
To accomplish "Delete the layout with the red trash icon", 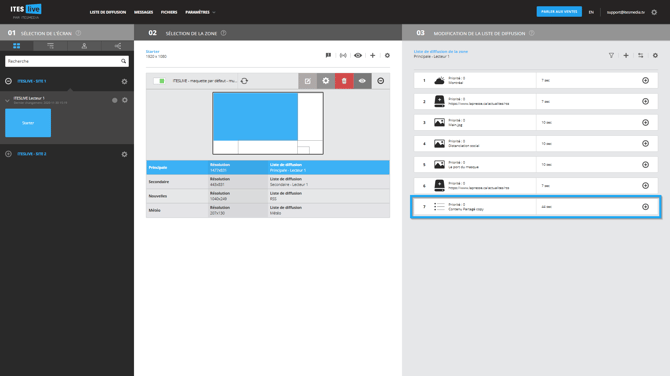I will click(x=344, y=81).
